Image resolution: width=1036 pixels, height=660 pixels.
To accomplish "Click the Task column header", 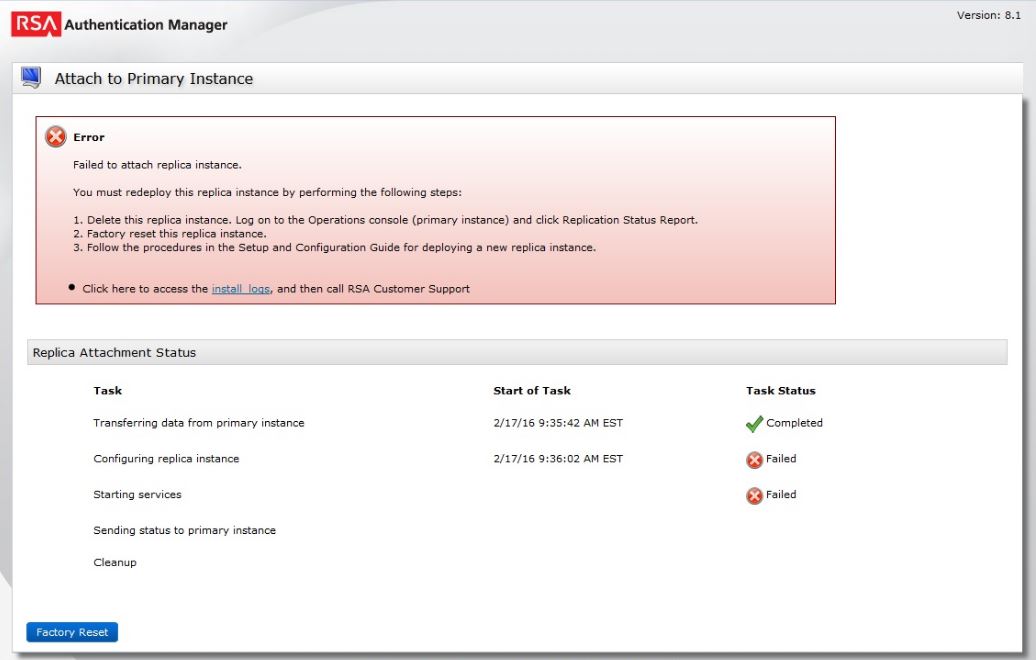I will 108,391.
